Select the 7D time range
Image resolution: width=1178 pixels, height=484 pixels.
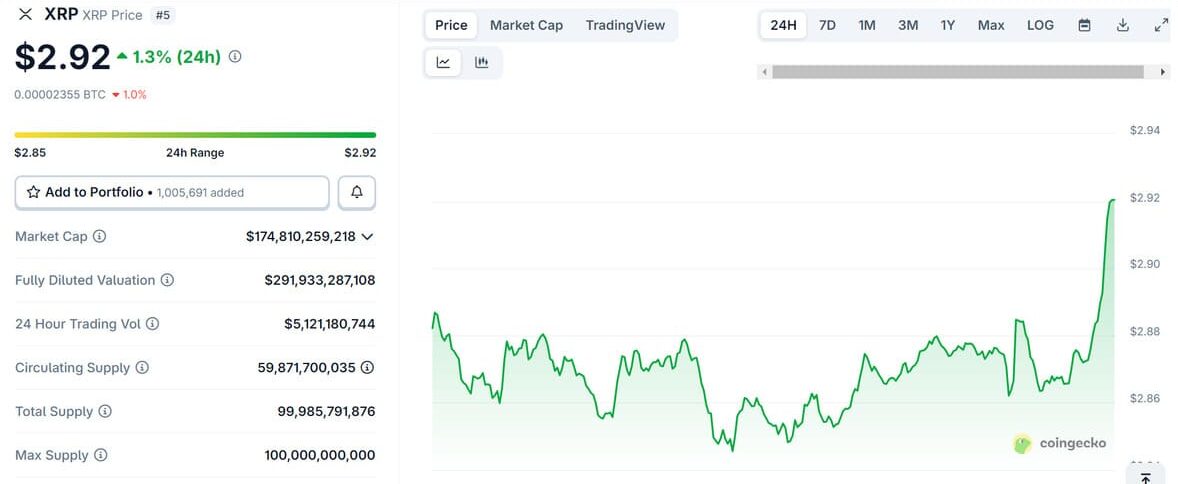click(x=827, y=25)
